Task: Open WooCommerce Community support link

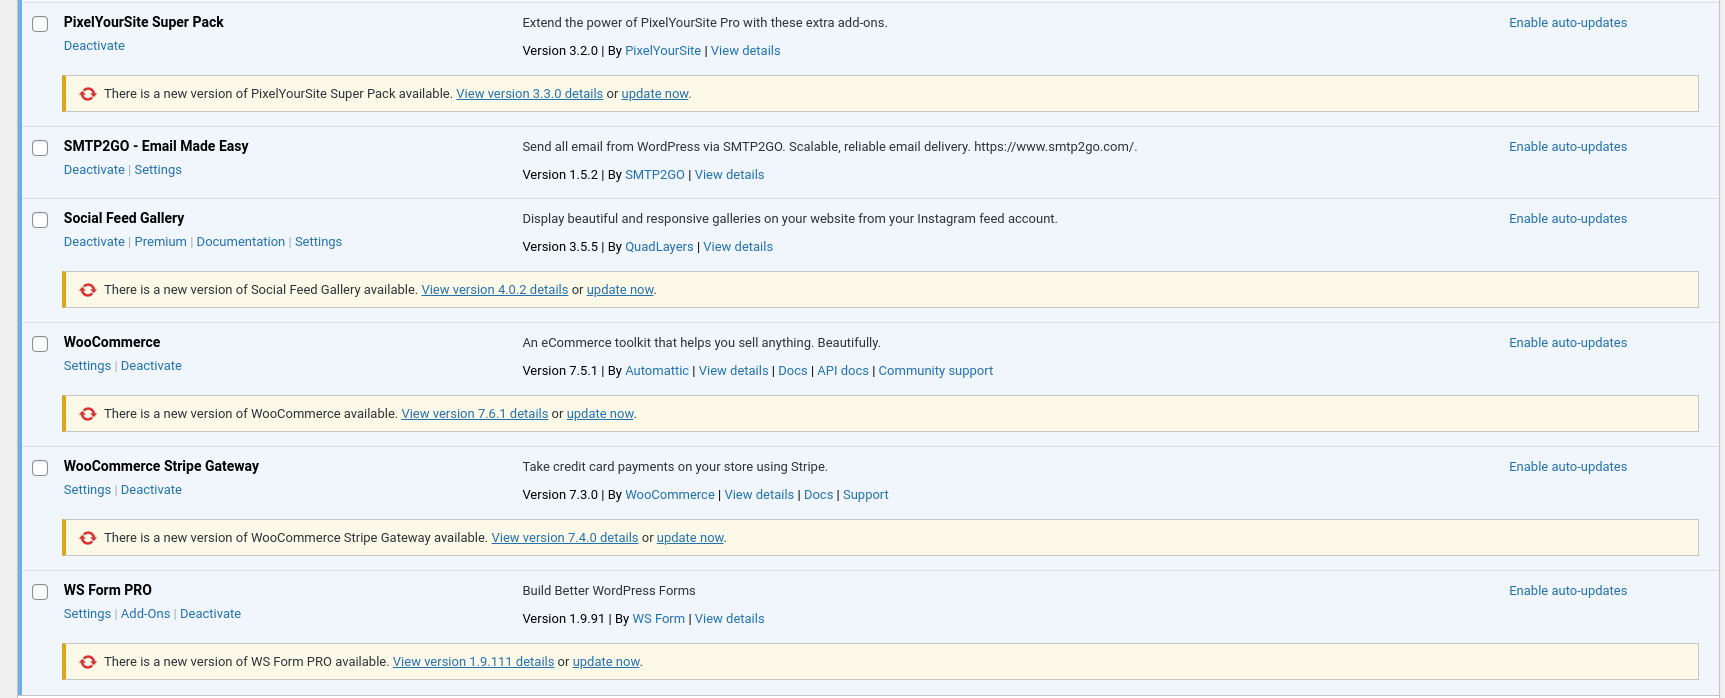Action: [935, 371]
